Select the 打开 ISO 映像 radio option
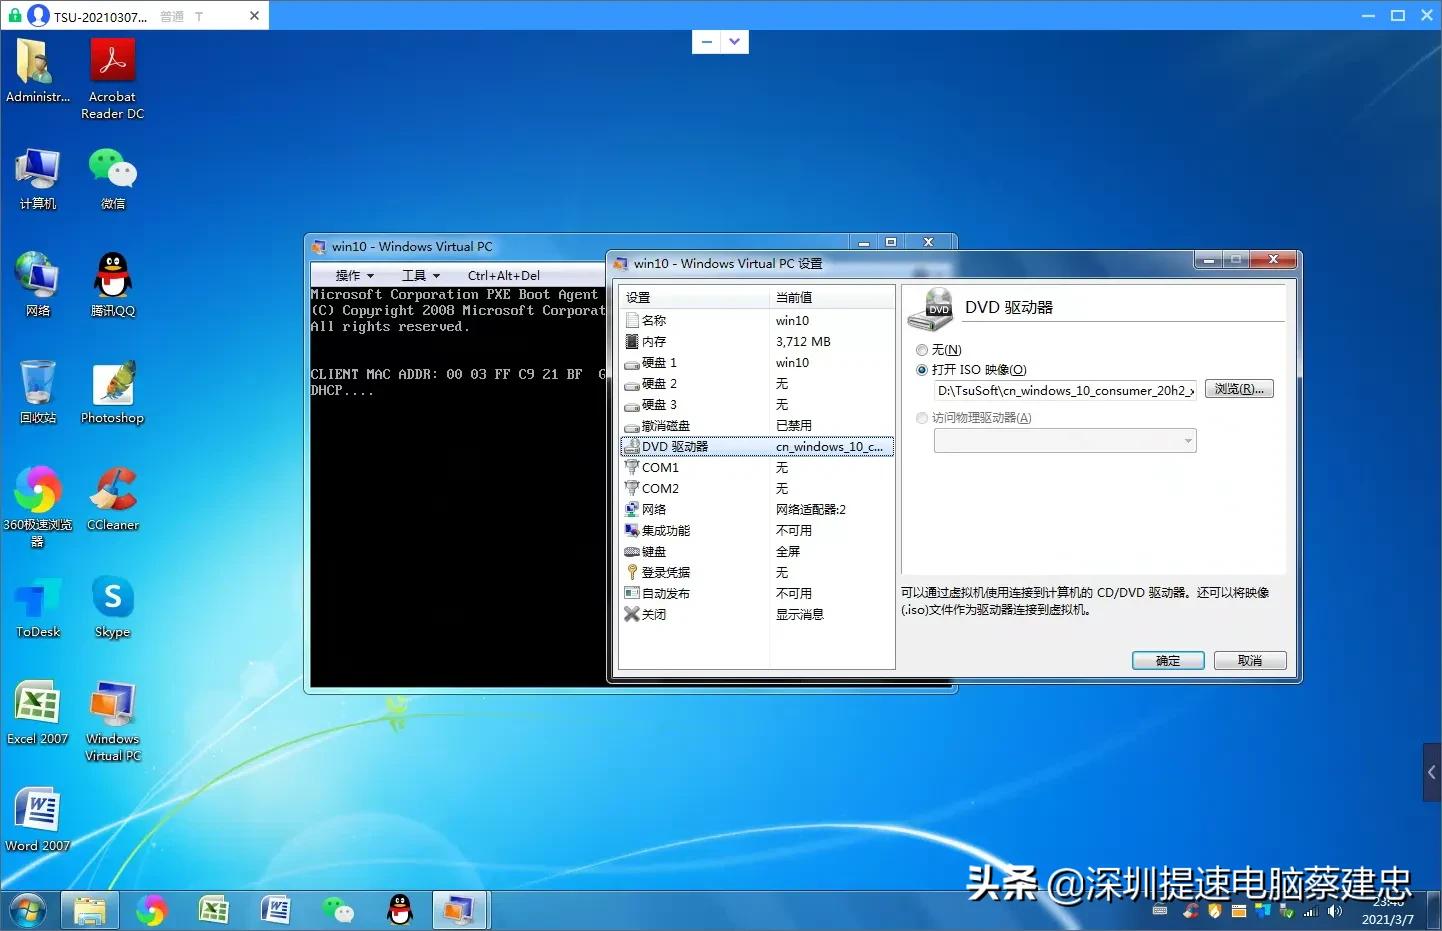 click(x=922, y=370)
